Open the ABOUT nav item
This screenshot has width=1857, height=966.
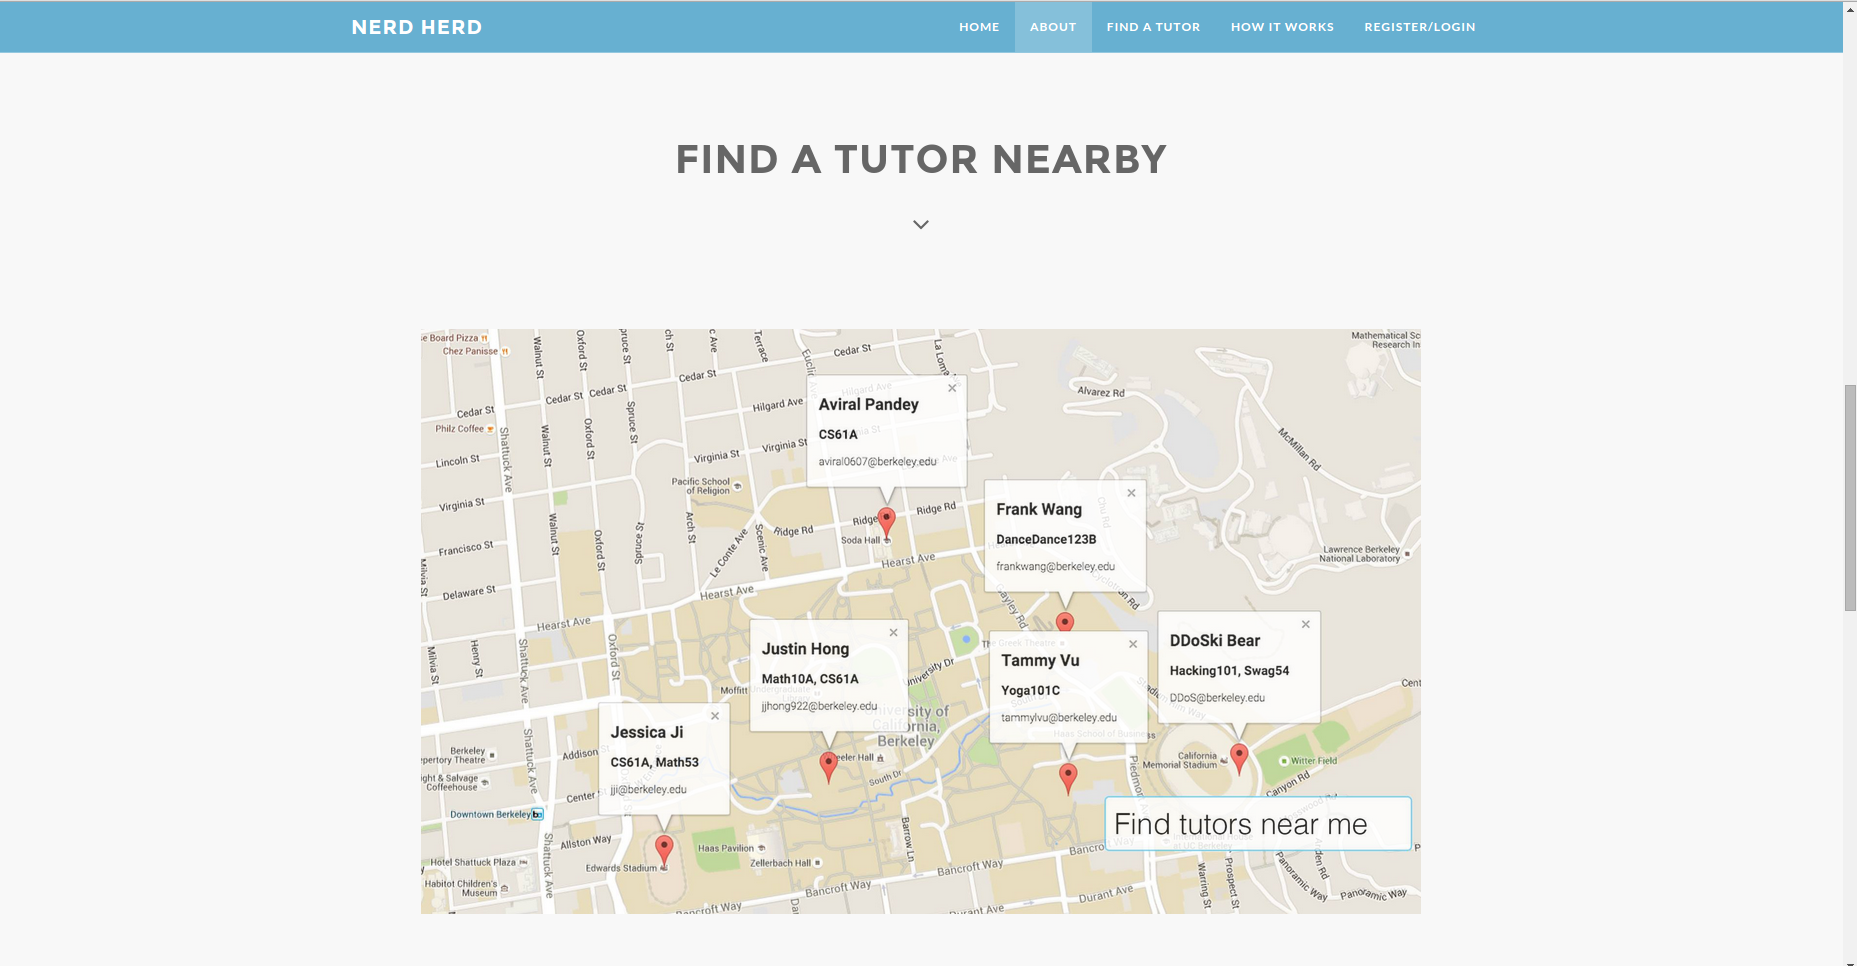1053,27
